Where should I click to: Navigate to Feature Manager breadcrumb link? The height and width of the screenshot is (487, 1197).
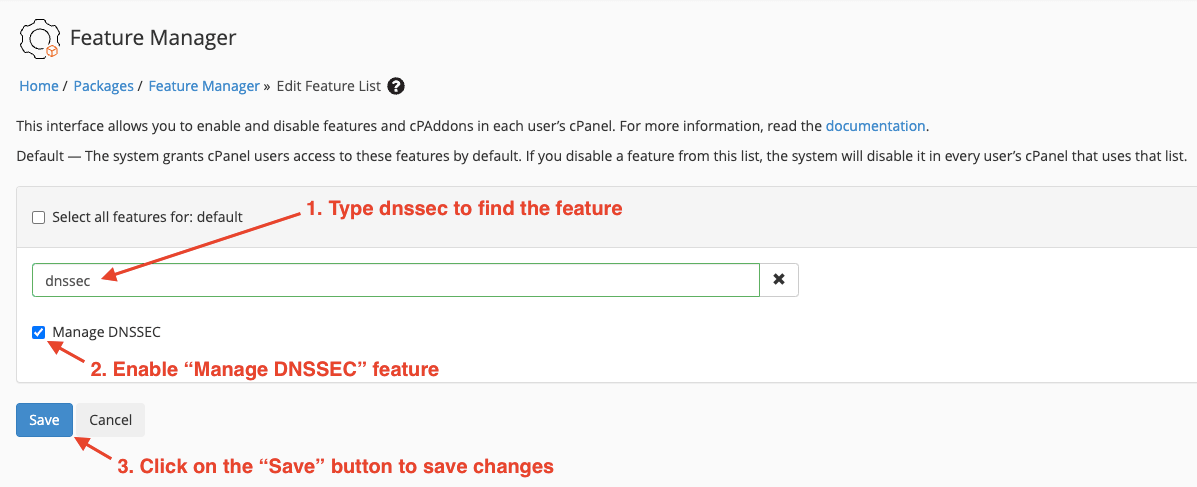tap(204, 86)
